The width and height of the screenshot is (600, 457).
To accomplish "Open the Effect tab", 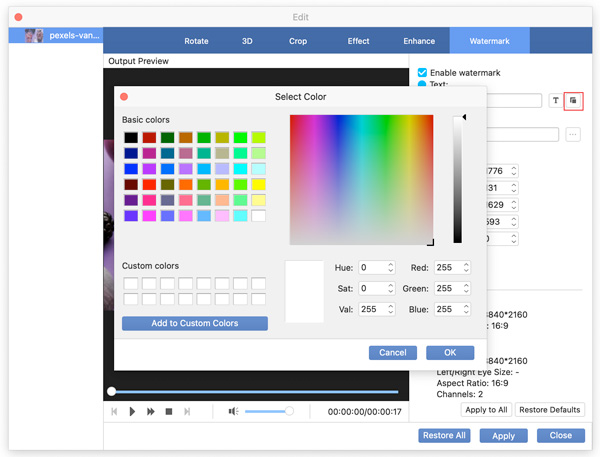I will pyautogui.click(x=358, y=41).
